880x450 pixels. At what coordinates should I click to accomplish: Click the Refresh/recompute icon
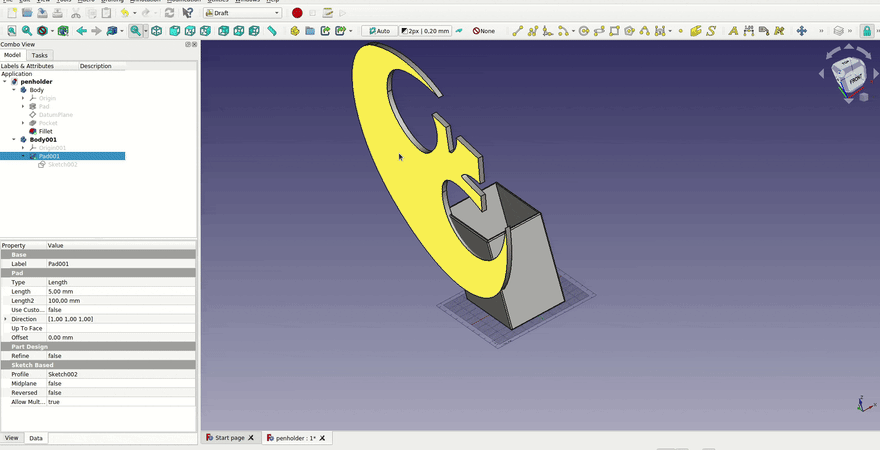169,13
